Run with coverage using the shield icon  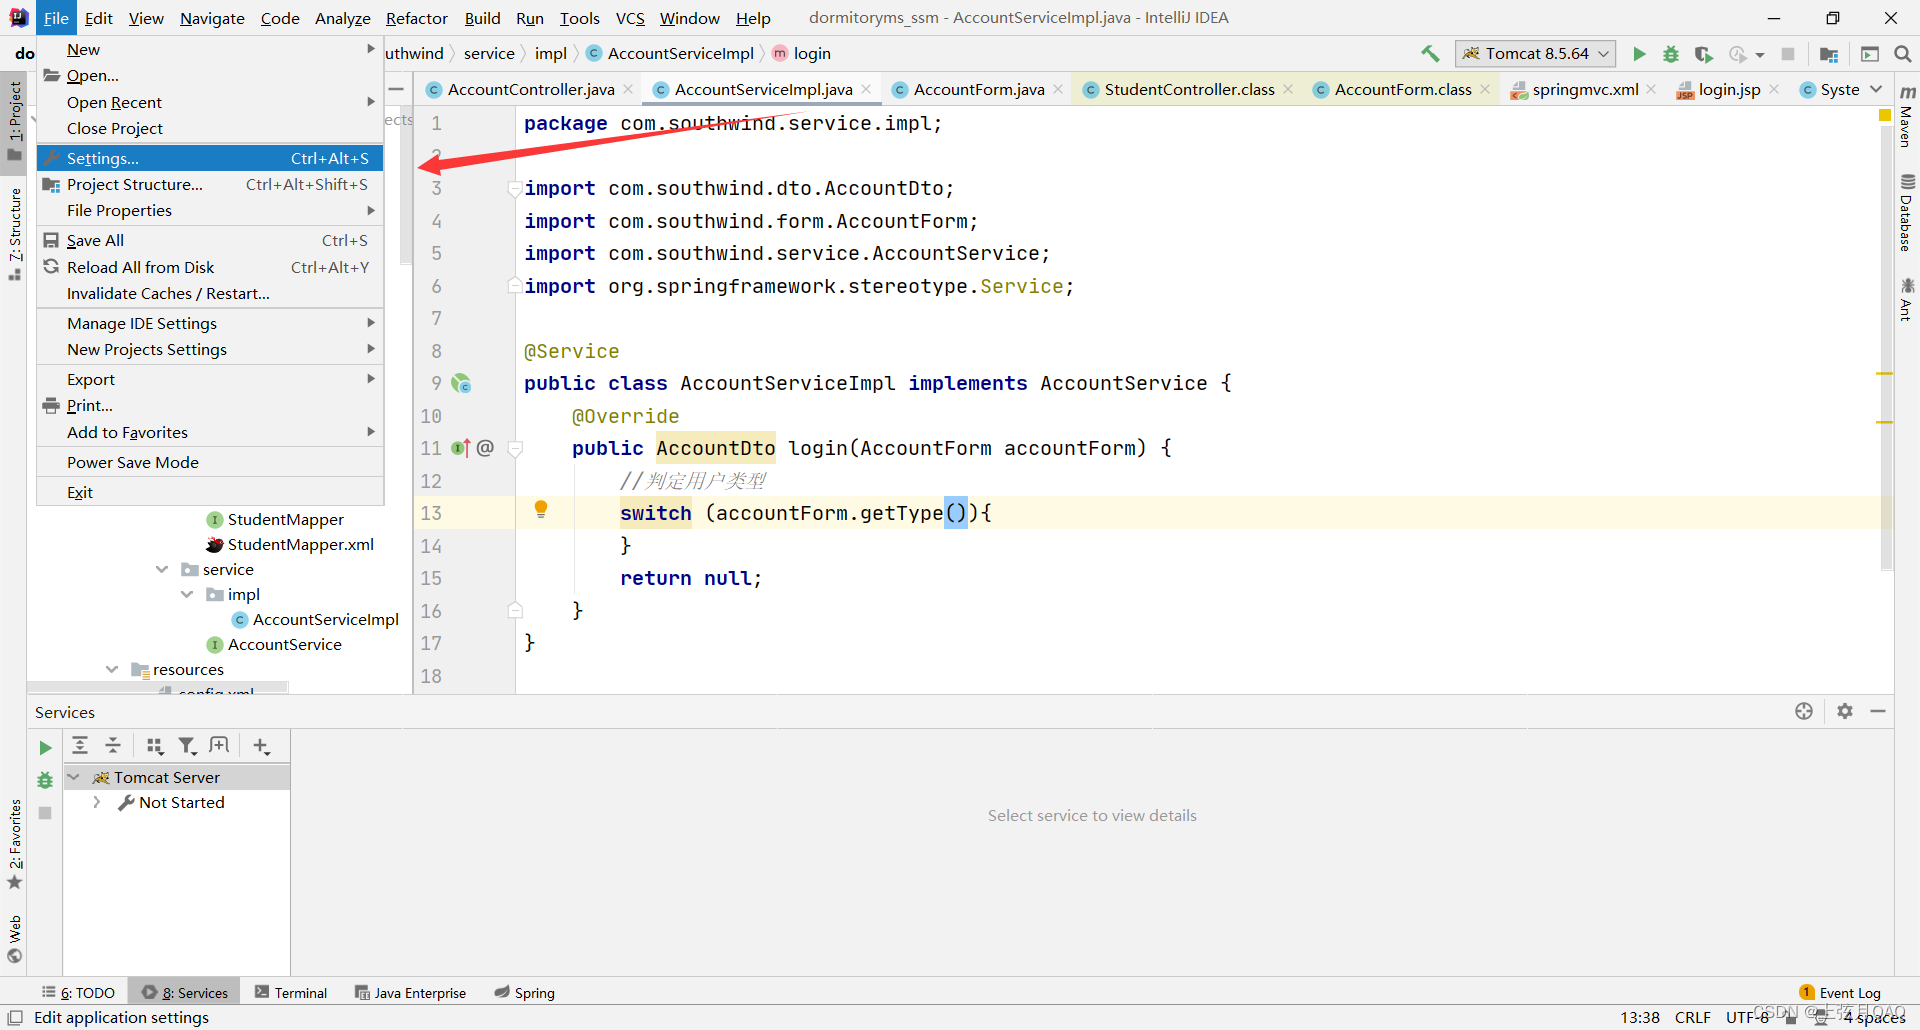(1704, 54)
